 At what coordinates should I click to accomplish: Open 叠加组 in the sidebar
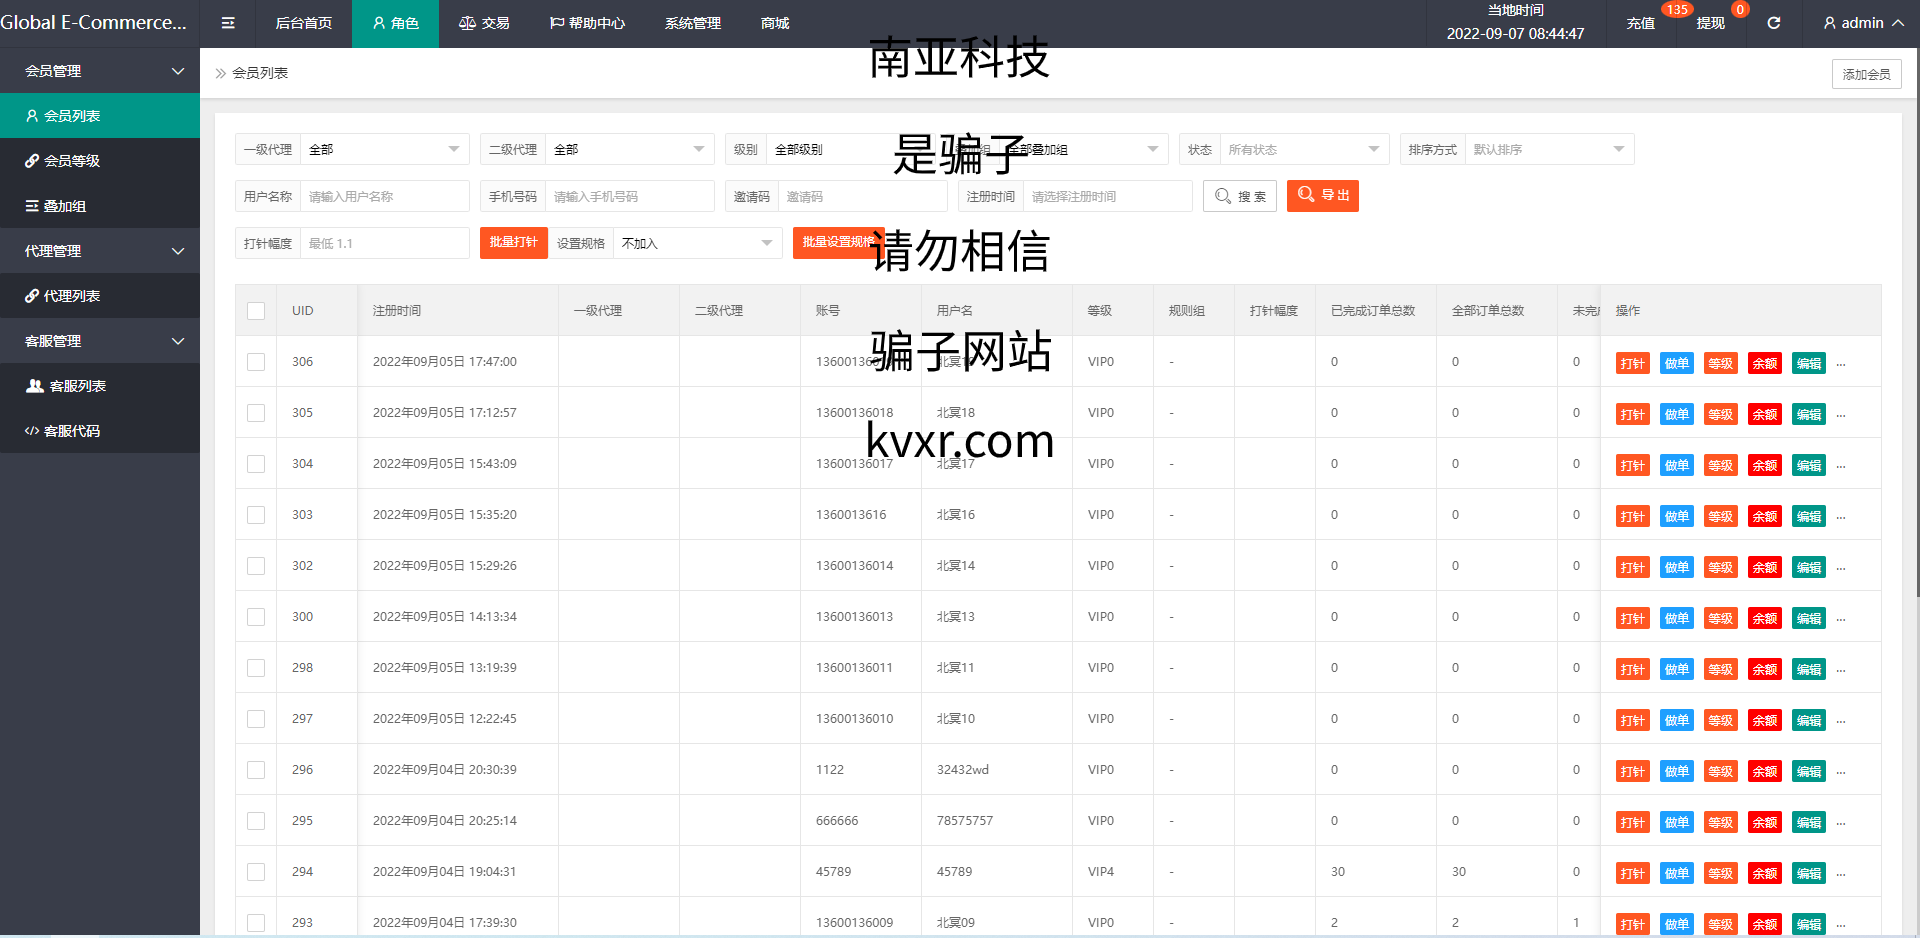point(100,206)
